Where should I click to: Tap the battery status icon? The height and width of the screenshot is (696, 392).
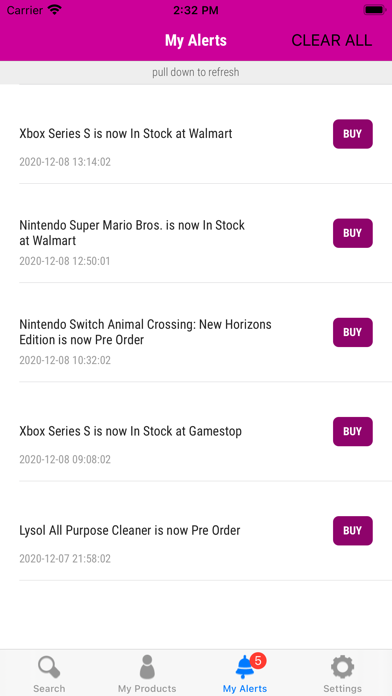pos(375,10)
